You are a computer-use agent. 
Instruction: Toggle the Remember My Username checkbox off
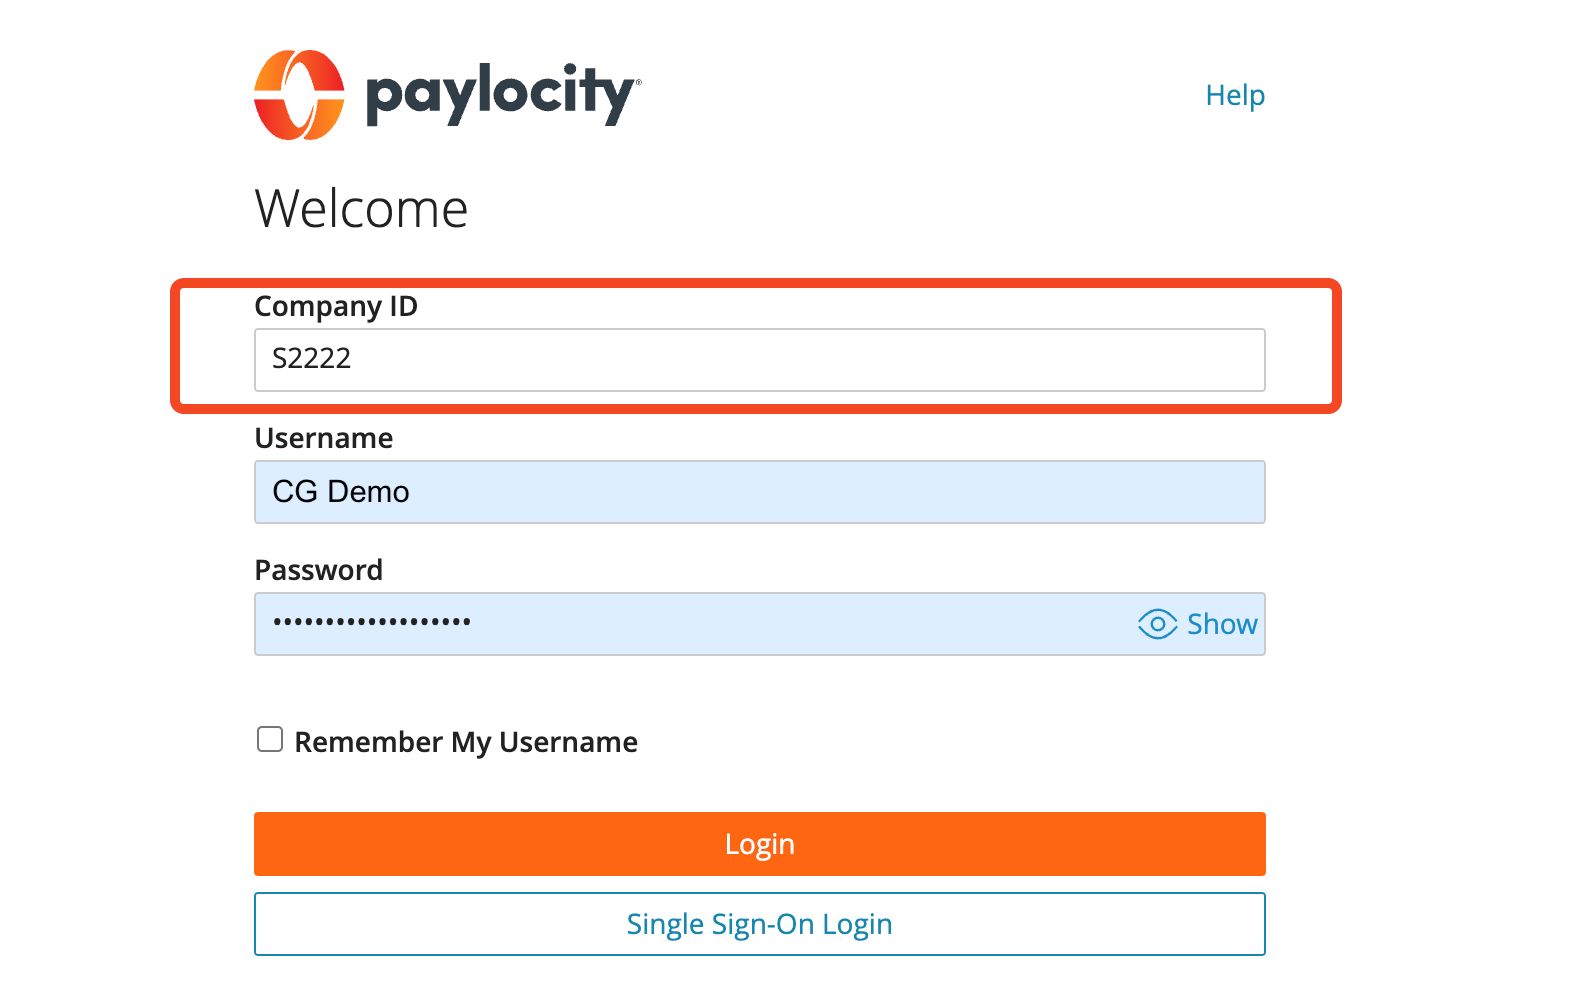[269, 739]
